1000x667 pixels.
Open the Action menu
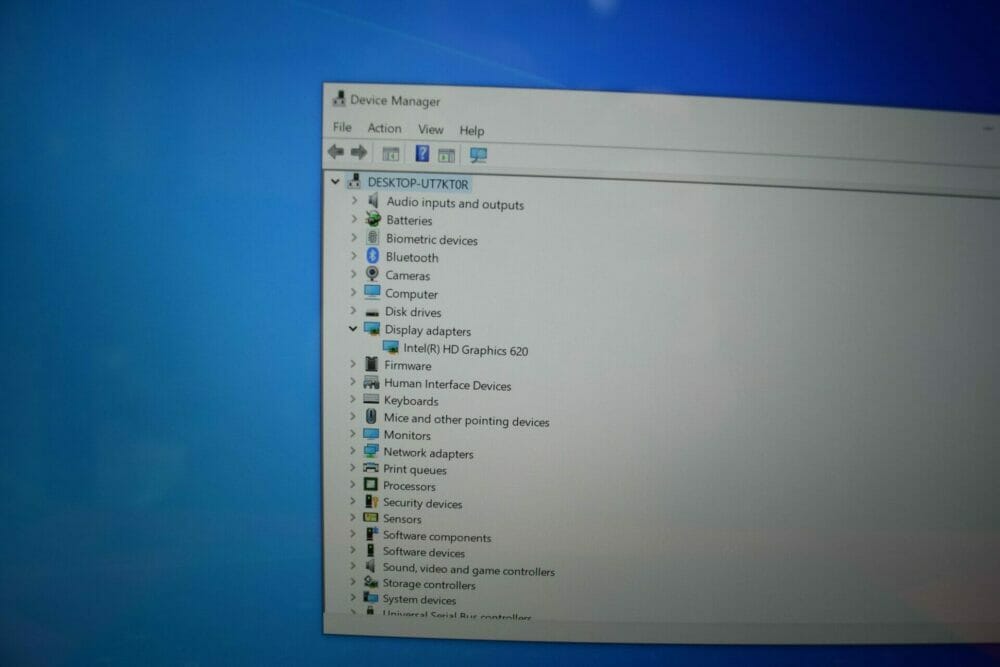pyautogui.click(x=385, y=128)
